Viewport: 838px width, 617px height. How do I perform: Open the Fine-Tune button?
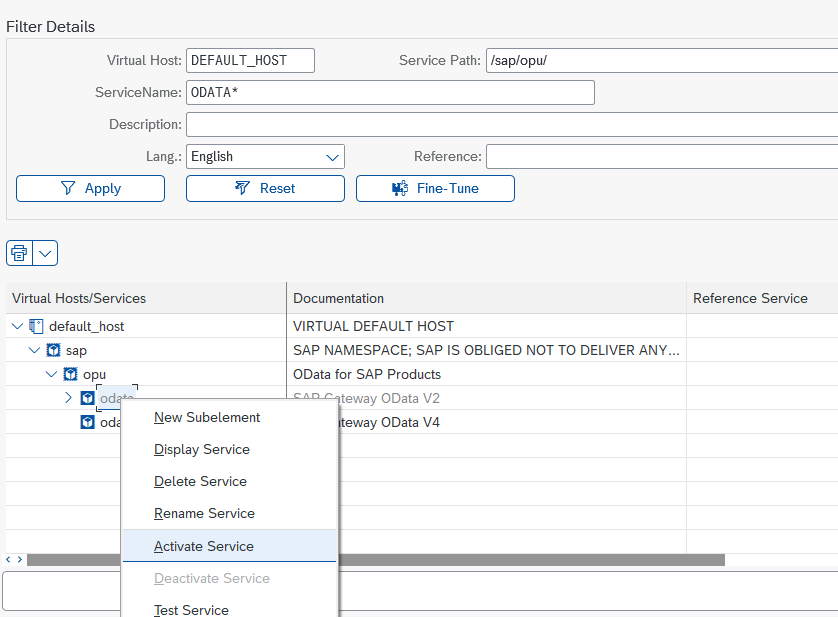(x=435, y=188)
